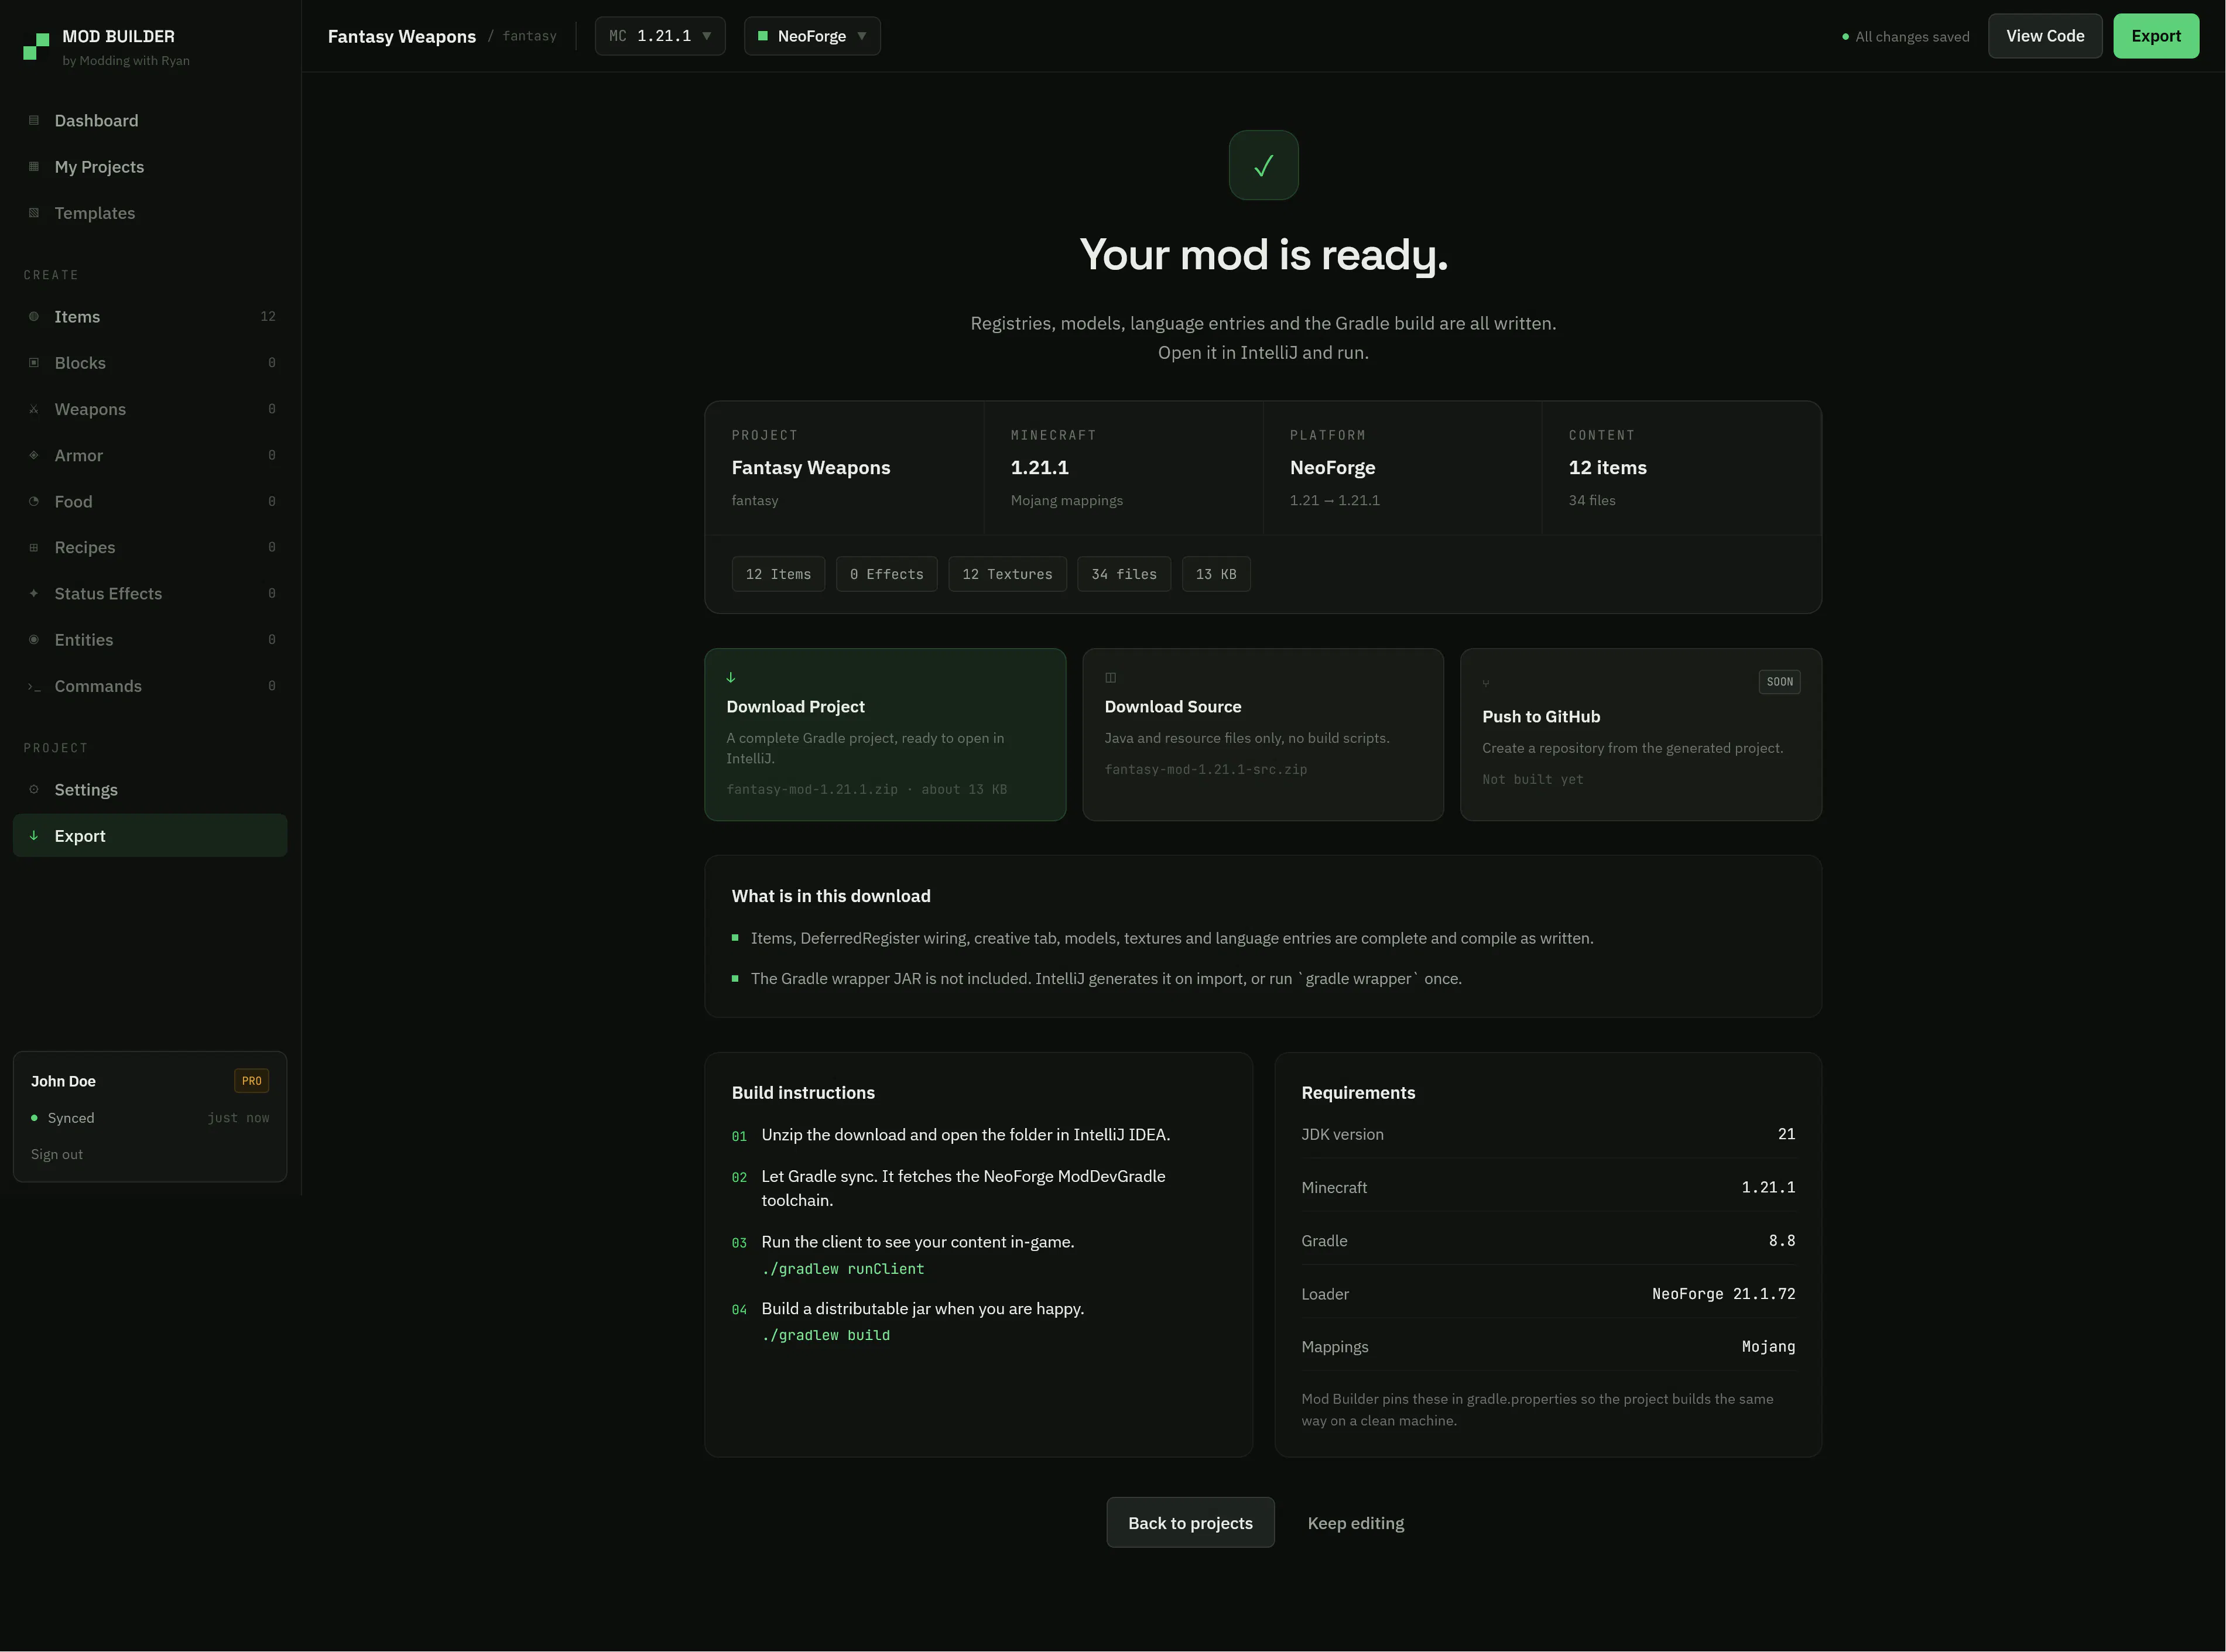Viewport: 2226px width, 1652px height.
Task: Click the Status Effects sparkle icon
Action: pyautogui.click(x=34, y=593)
